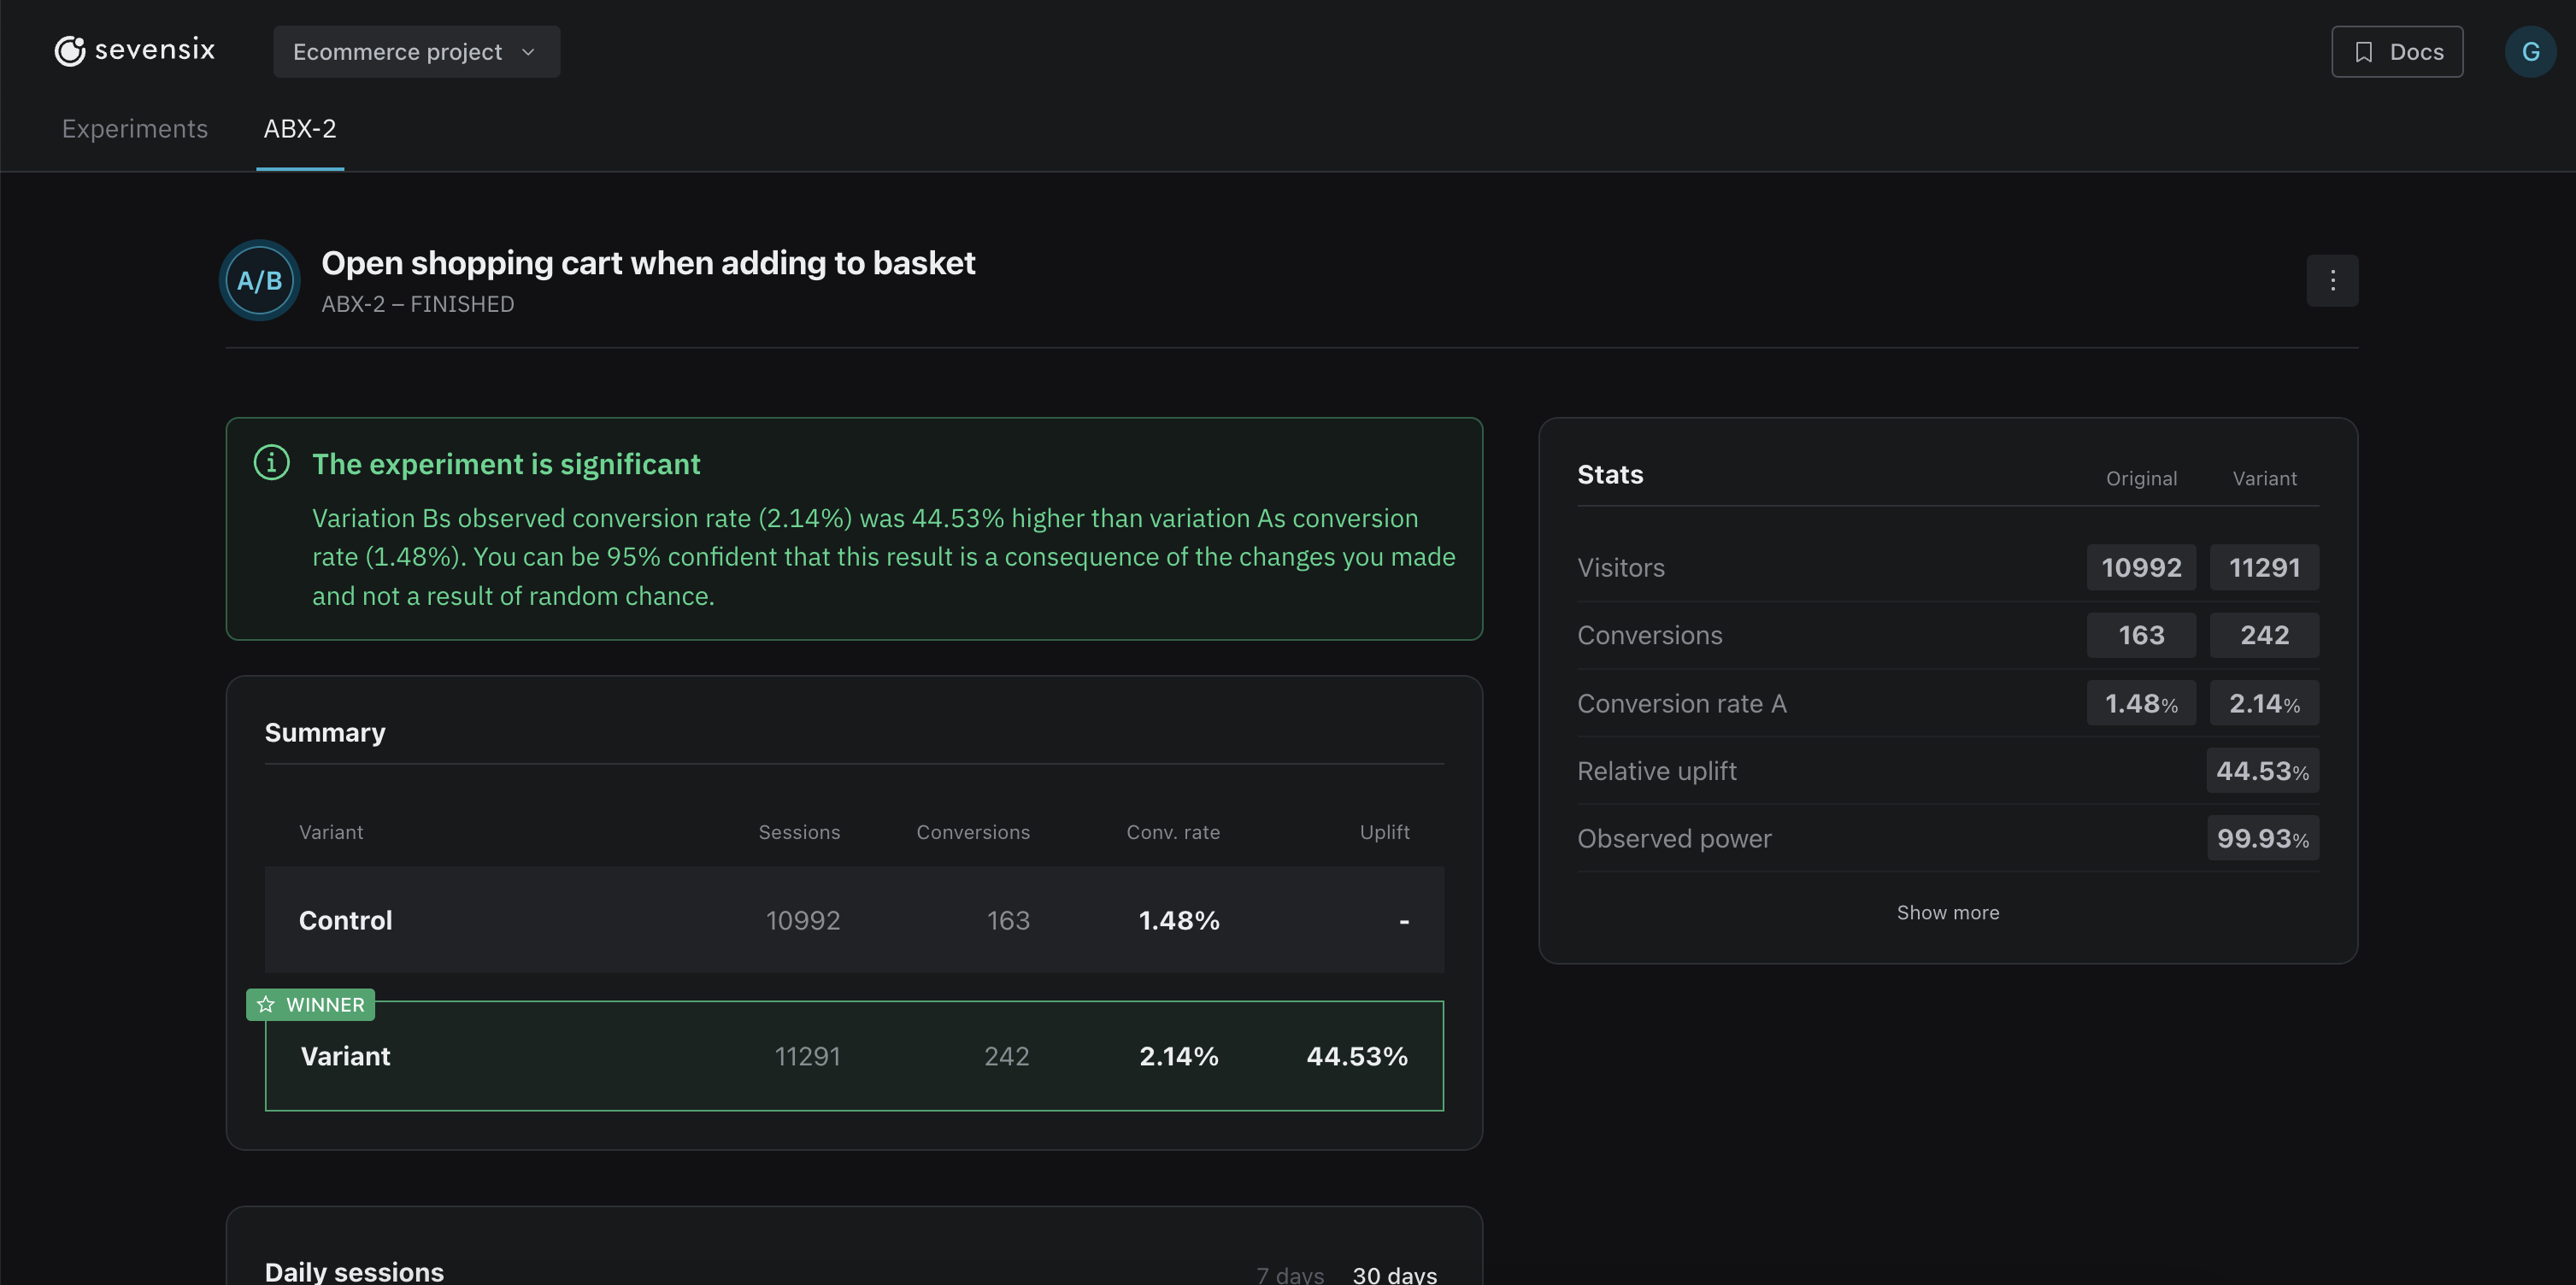Viewport: 2576px width, 1285px height.
Task: Click the Daily sessions heading
Action: point(354,1272)
